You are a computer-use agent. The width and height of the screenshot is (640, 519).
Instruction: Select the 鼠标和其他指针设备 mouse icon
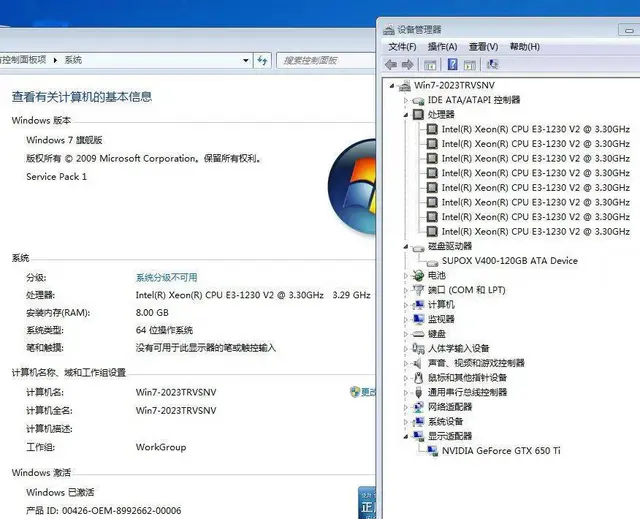click(418, 378)
